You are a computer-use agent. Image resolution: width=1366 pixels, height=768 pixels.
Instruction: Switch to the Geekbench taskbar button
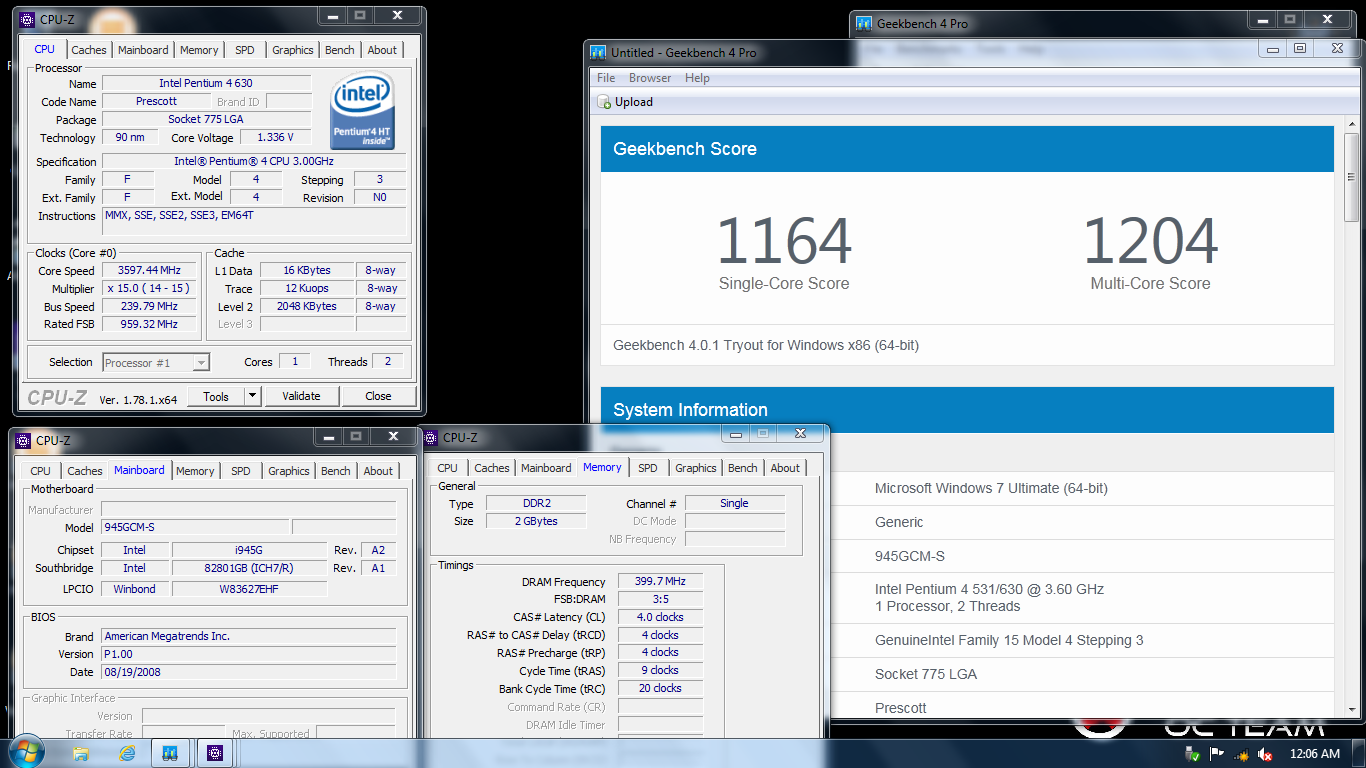170,753
